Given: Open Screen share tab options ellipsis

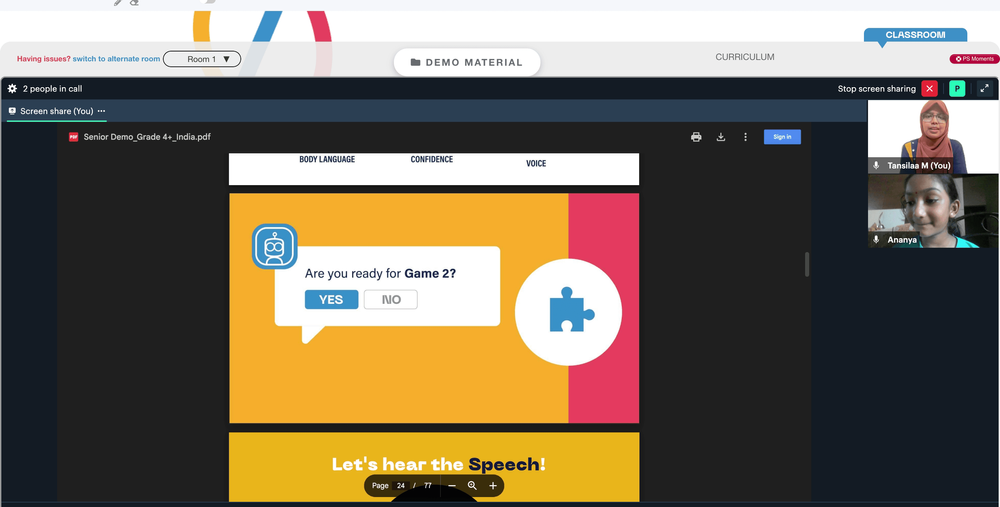Looking at the screenshot, I should coord(101,111).
